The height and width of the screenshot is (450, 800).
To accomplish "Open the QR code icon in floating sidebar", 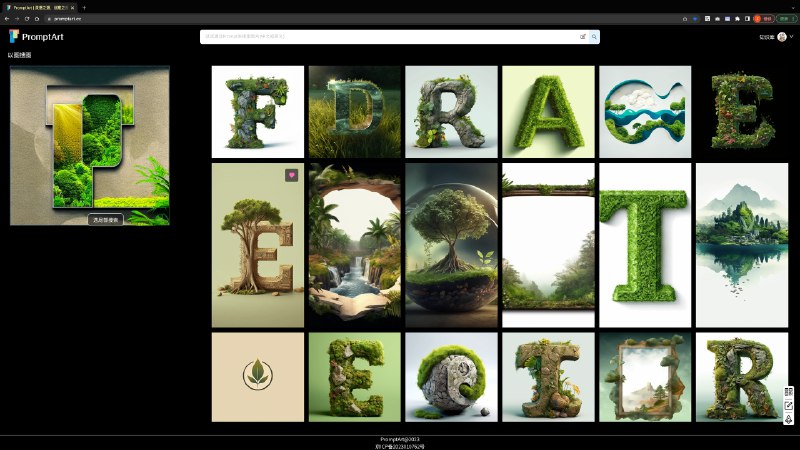I will click(788, 392).
